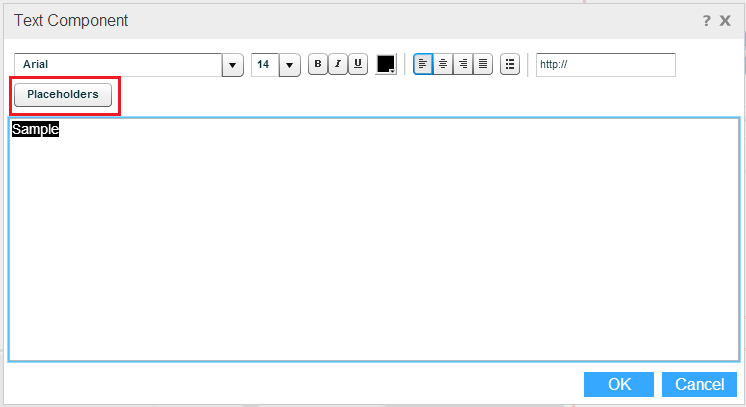Toggle Italic formatting
This screenshot has width=746, height=407.
coord(338,64)
